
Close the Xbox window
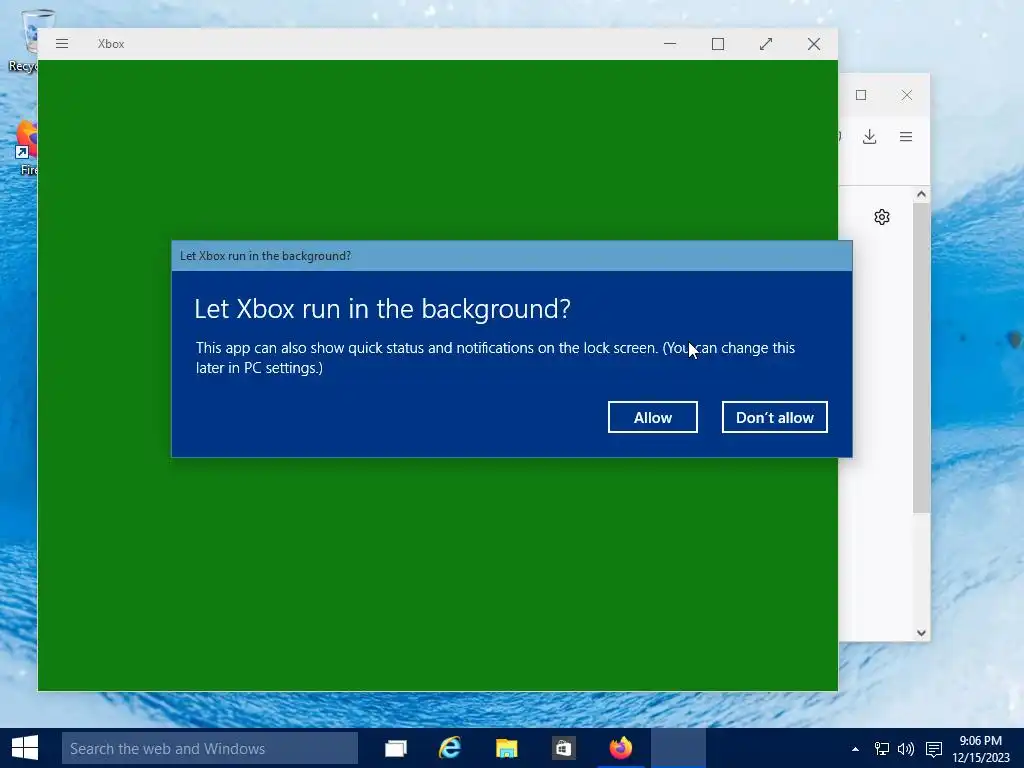pyautogui.click(x=814, y=44)
